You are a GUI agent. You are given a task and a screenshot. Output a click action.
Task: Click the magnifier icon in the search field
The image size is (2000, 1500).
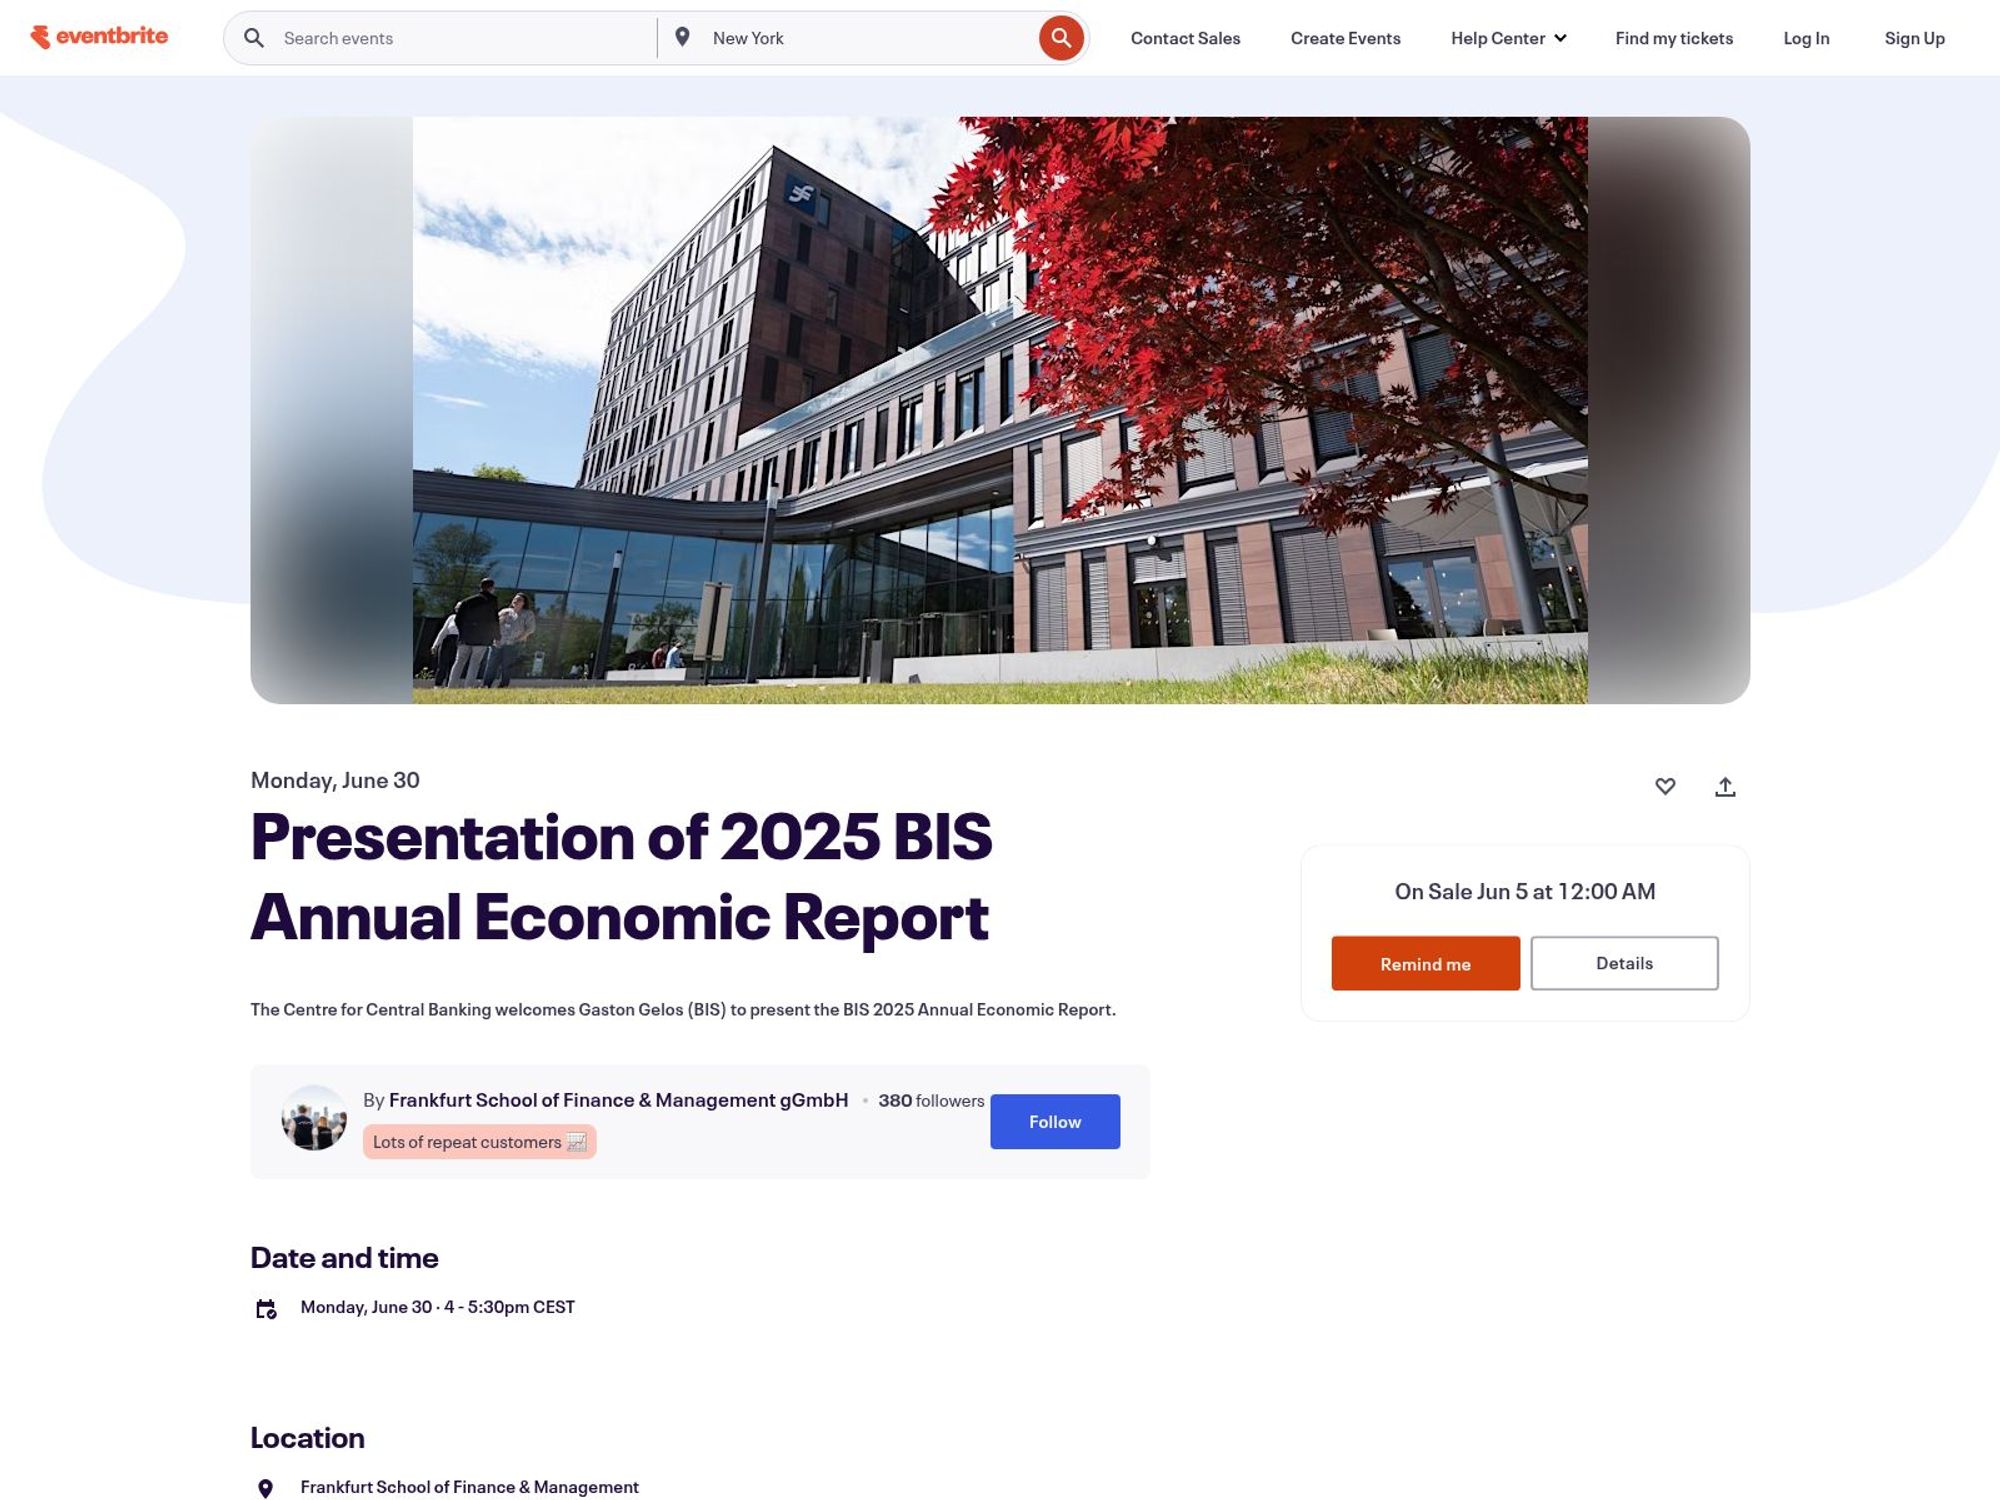254,38
